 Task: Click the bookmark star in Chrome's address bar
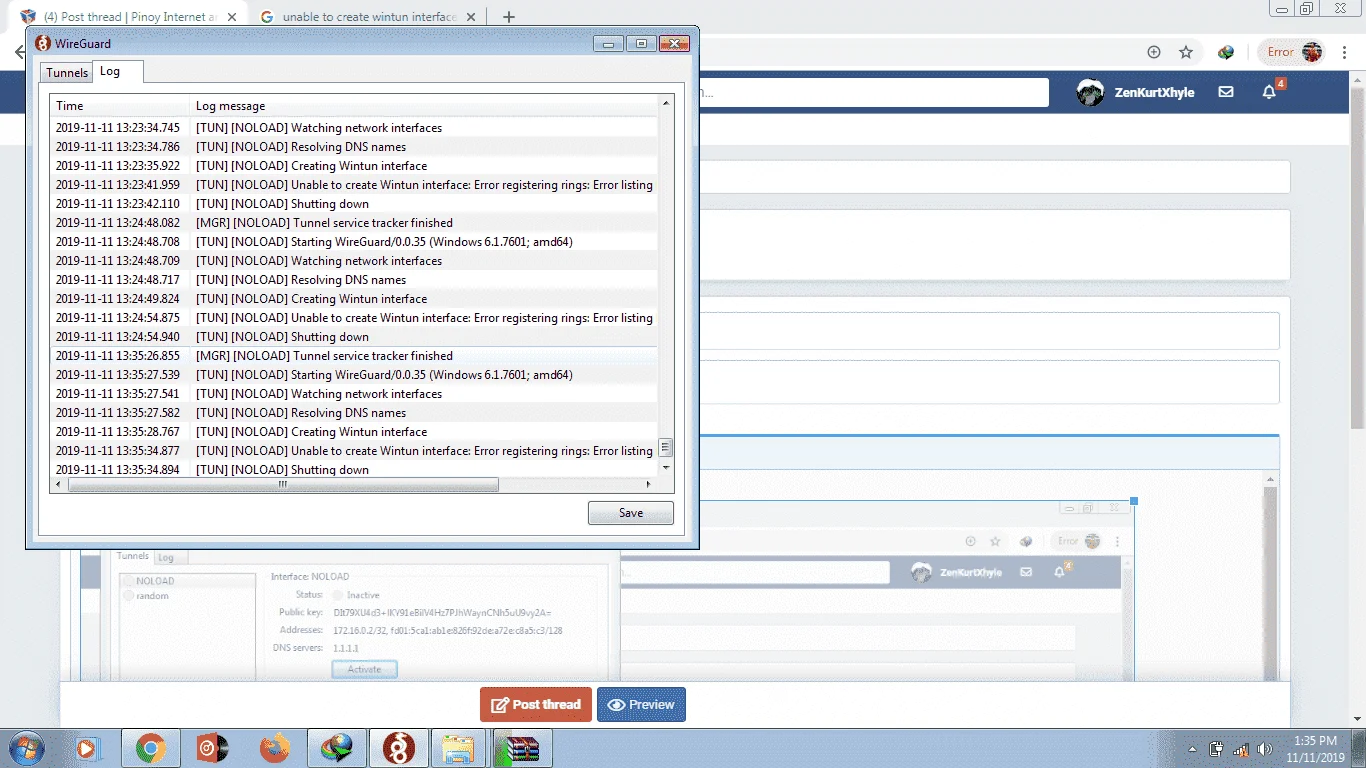tap(1186, 52)
